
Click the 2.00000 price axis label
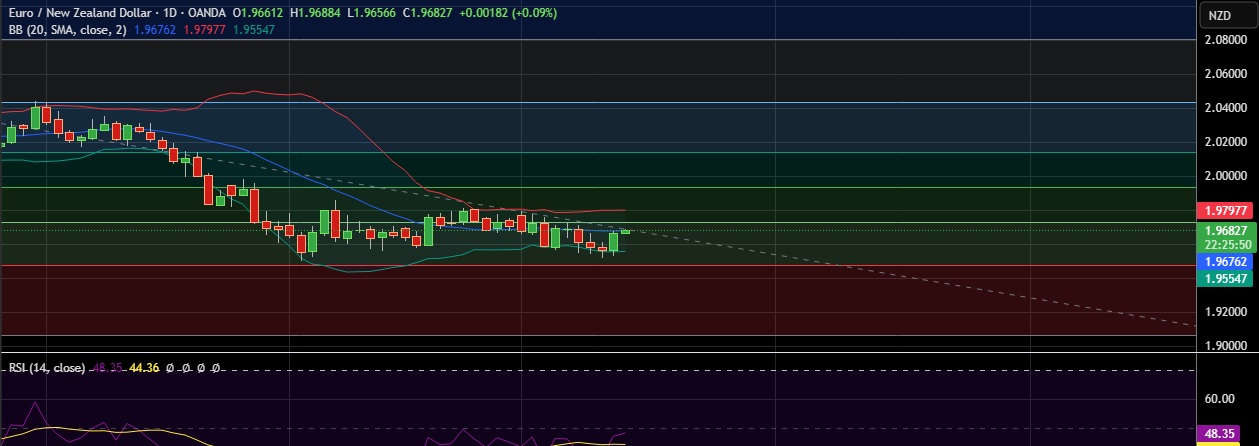[x=1225, y=176]
